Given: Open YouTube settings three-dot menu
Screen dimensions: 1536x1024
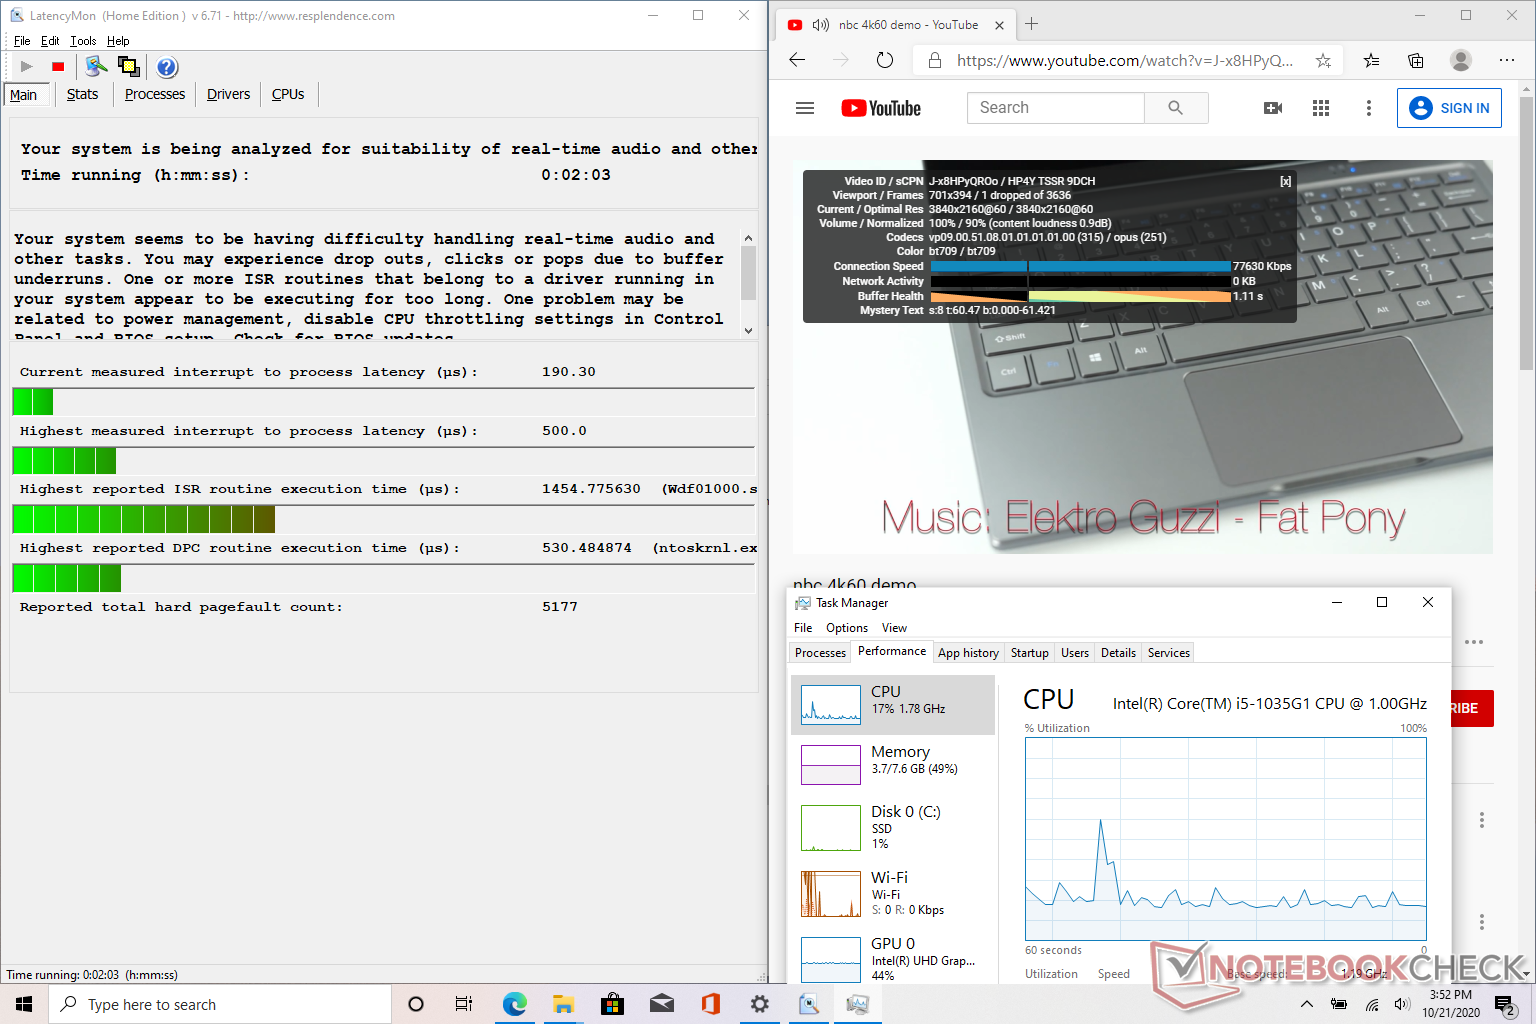Looking at the screenshot, I should tap(1368, 108).
